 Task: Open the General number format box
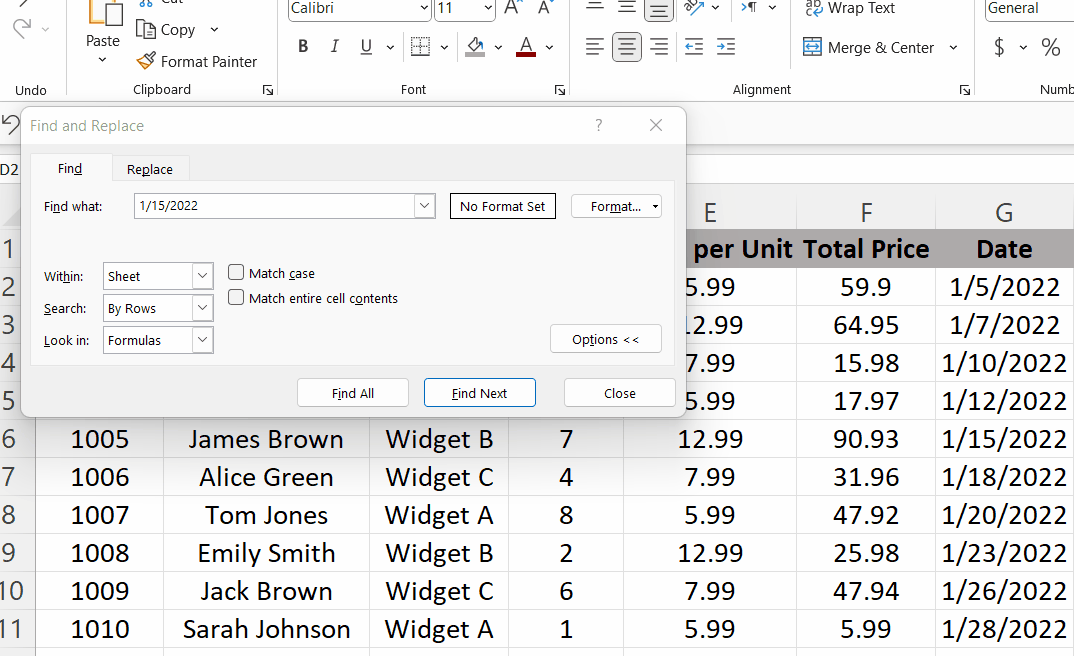click(x=1029, y=8)
